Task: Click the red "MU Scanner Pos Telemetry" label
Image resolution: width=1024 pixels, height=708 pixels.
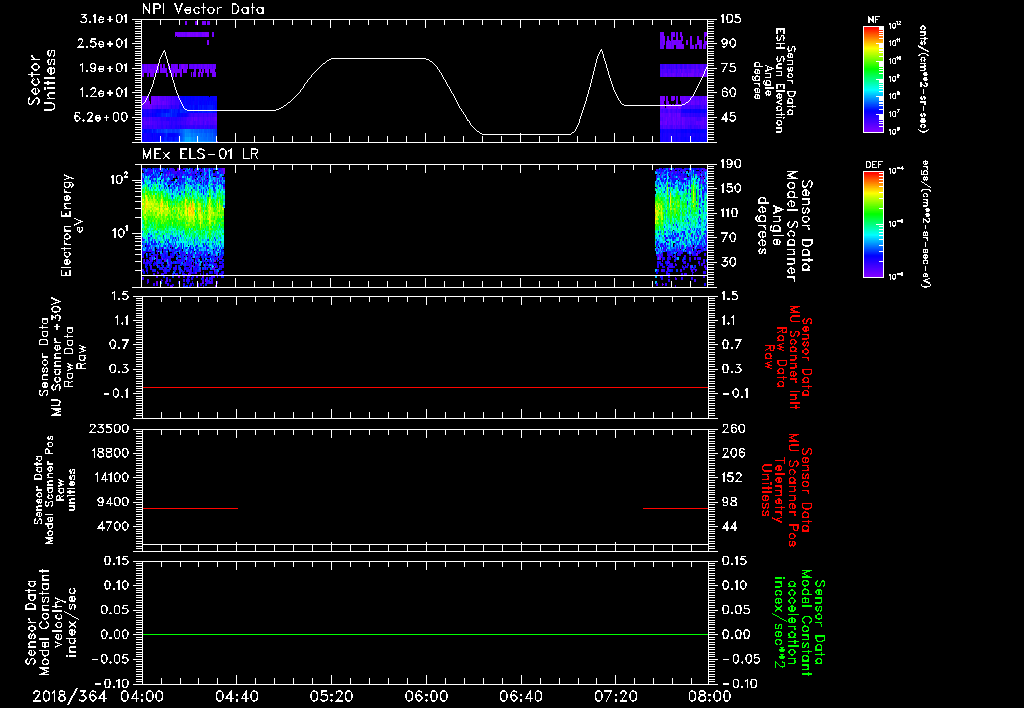Action: tap(786, 491)
